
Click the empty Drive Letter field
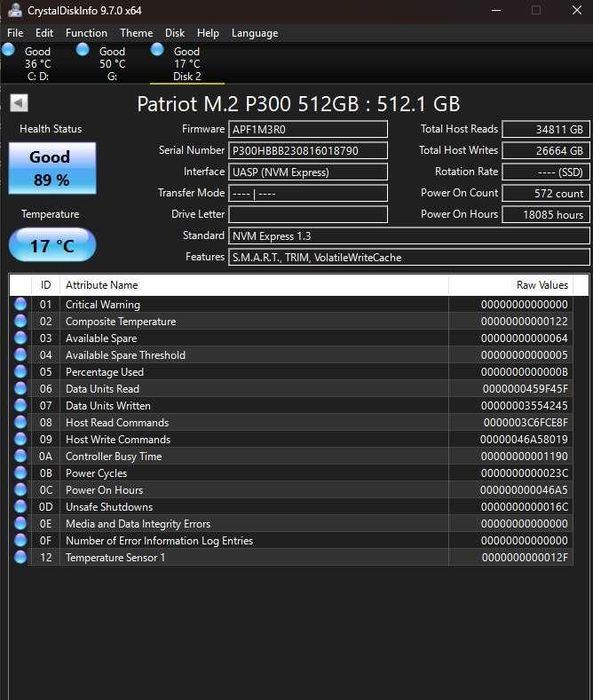[x=308, y=214]
